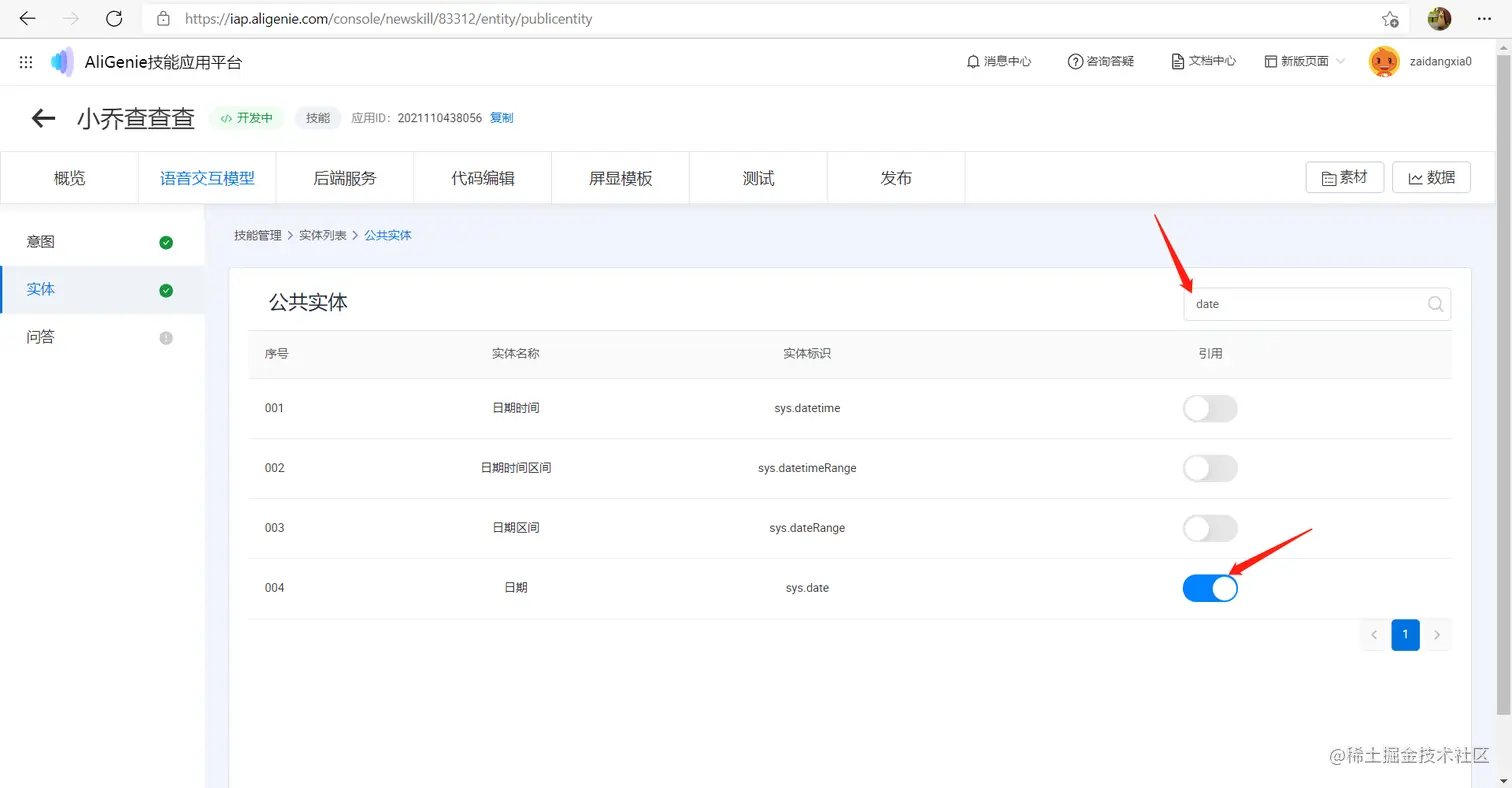Go to next page of entity list
The width and height of the screenshot is (1512, 788).
1438,634
